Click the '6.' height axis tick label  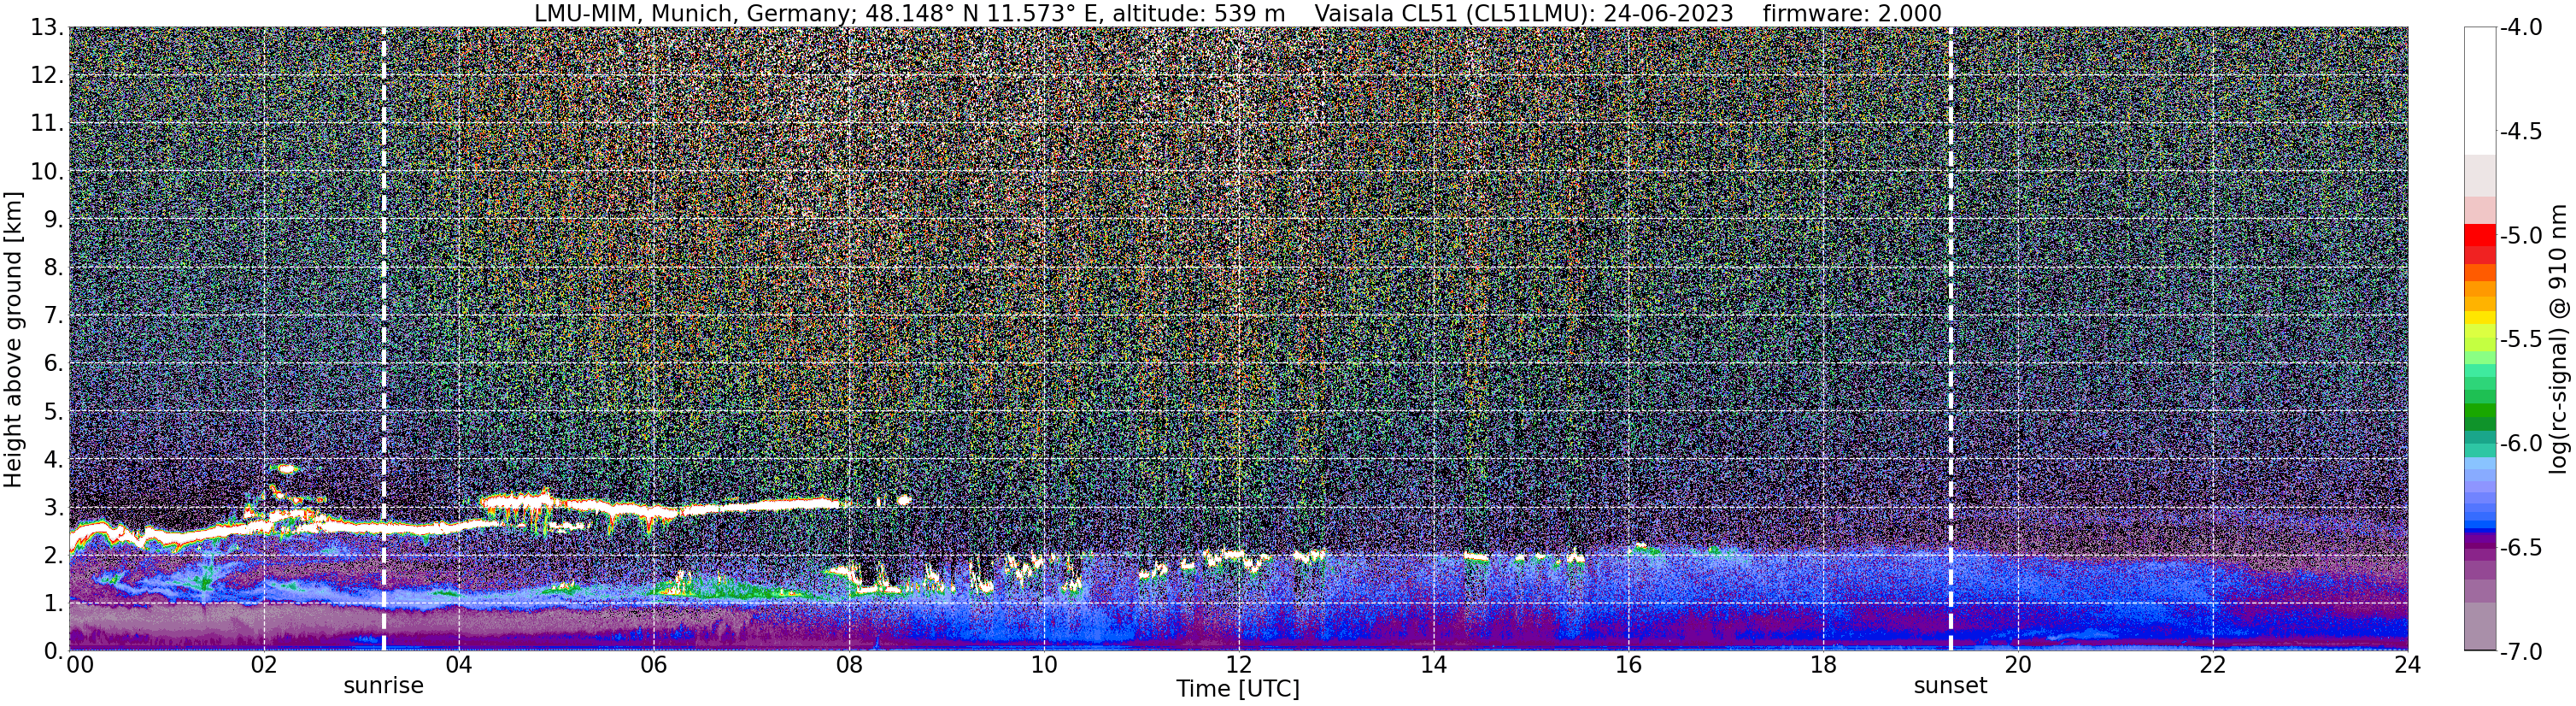54,363
